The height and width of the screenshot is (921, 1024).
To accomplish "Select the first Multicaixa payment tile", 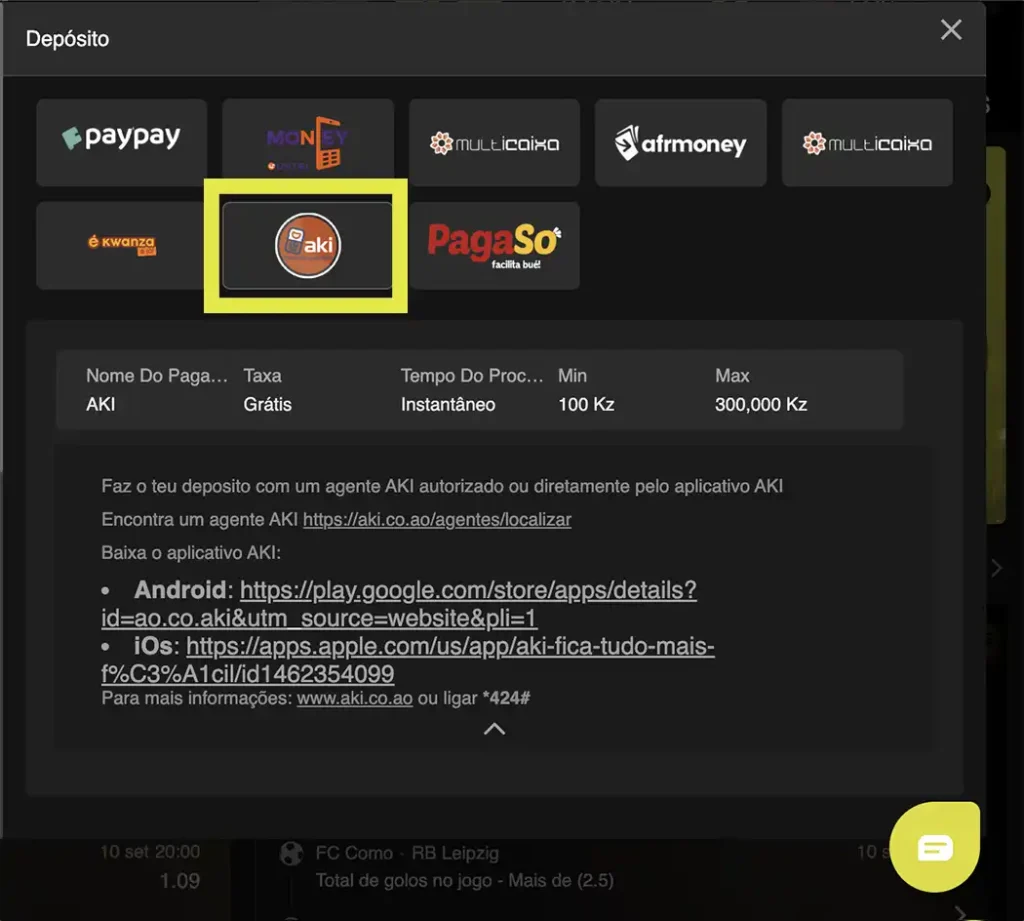I will 494,142.
